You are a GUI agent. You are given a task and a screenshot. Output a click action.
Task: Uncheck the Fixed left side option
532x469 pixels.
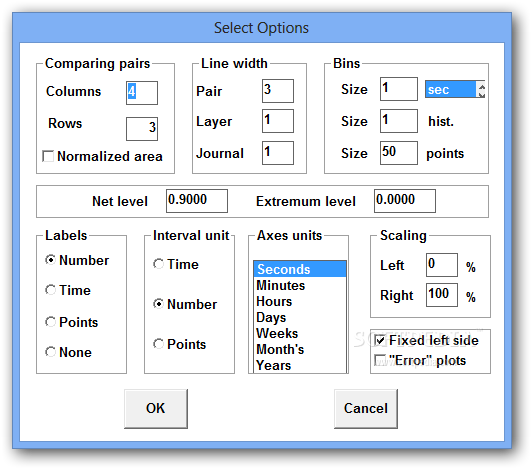coord(379,340)
